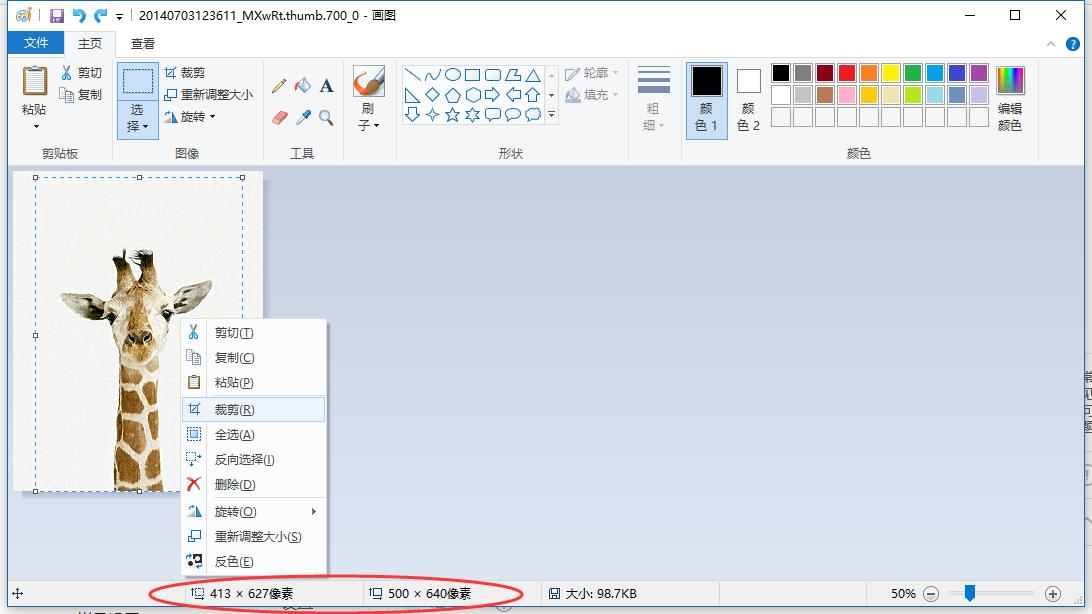
Task: Click the Resize (重新调整大小) ribbon button
Action: coord(208,95)
